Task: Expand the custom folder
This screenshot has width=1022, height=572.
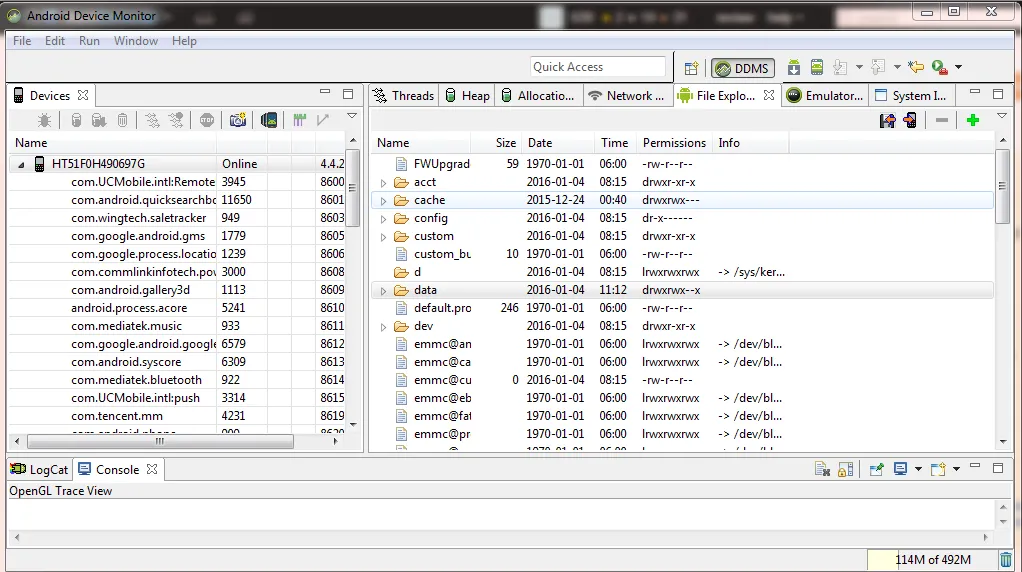Action: point(383,237)
